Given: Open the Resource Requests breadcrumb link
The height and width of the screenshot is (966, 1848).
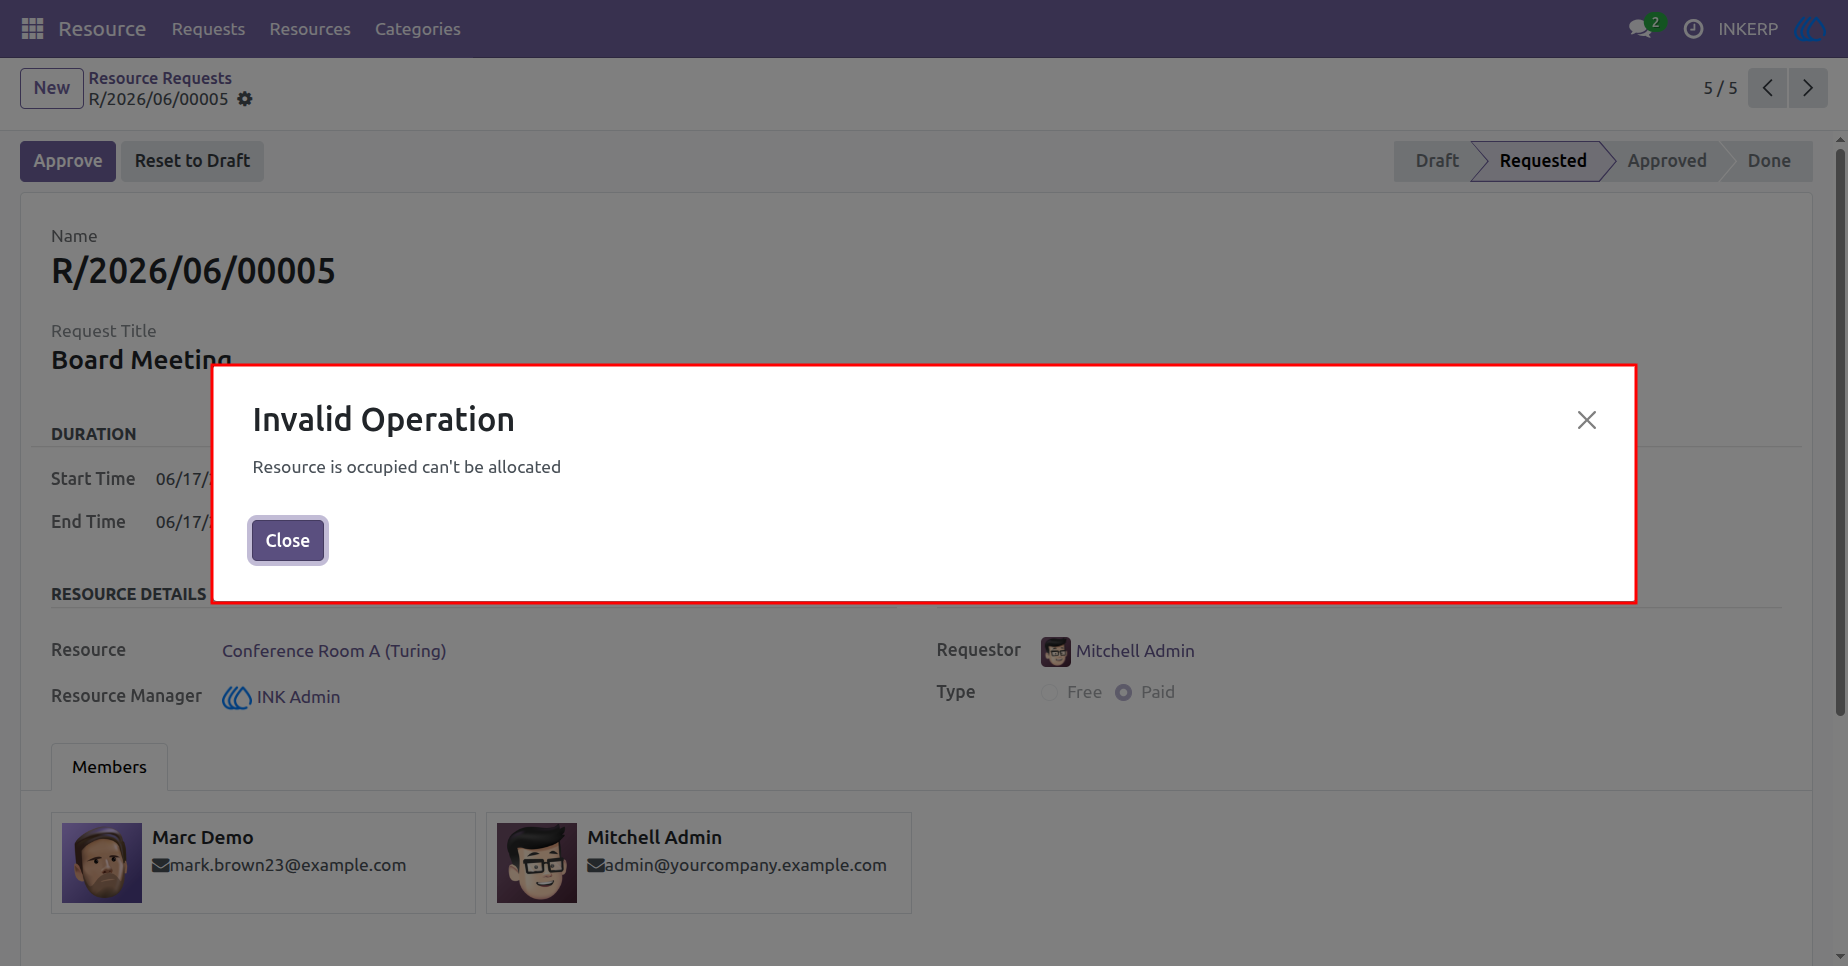Looking at the screenshot, I should point(160,78).
